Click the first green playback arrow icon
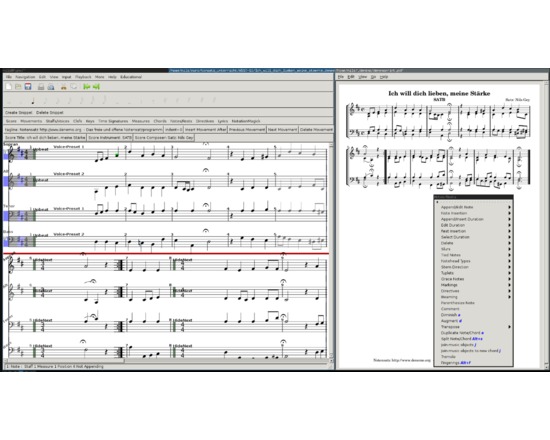The image size is (550, 440). point(86,87)
